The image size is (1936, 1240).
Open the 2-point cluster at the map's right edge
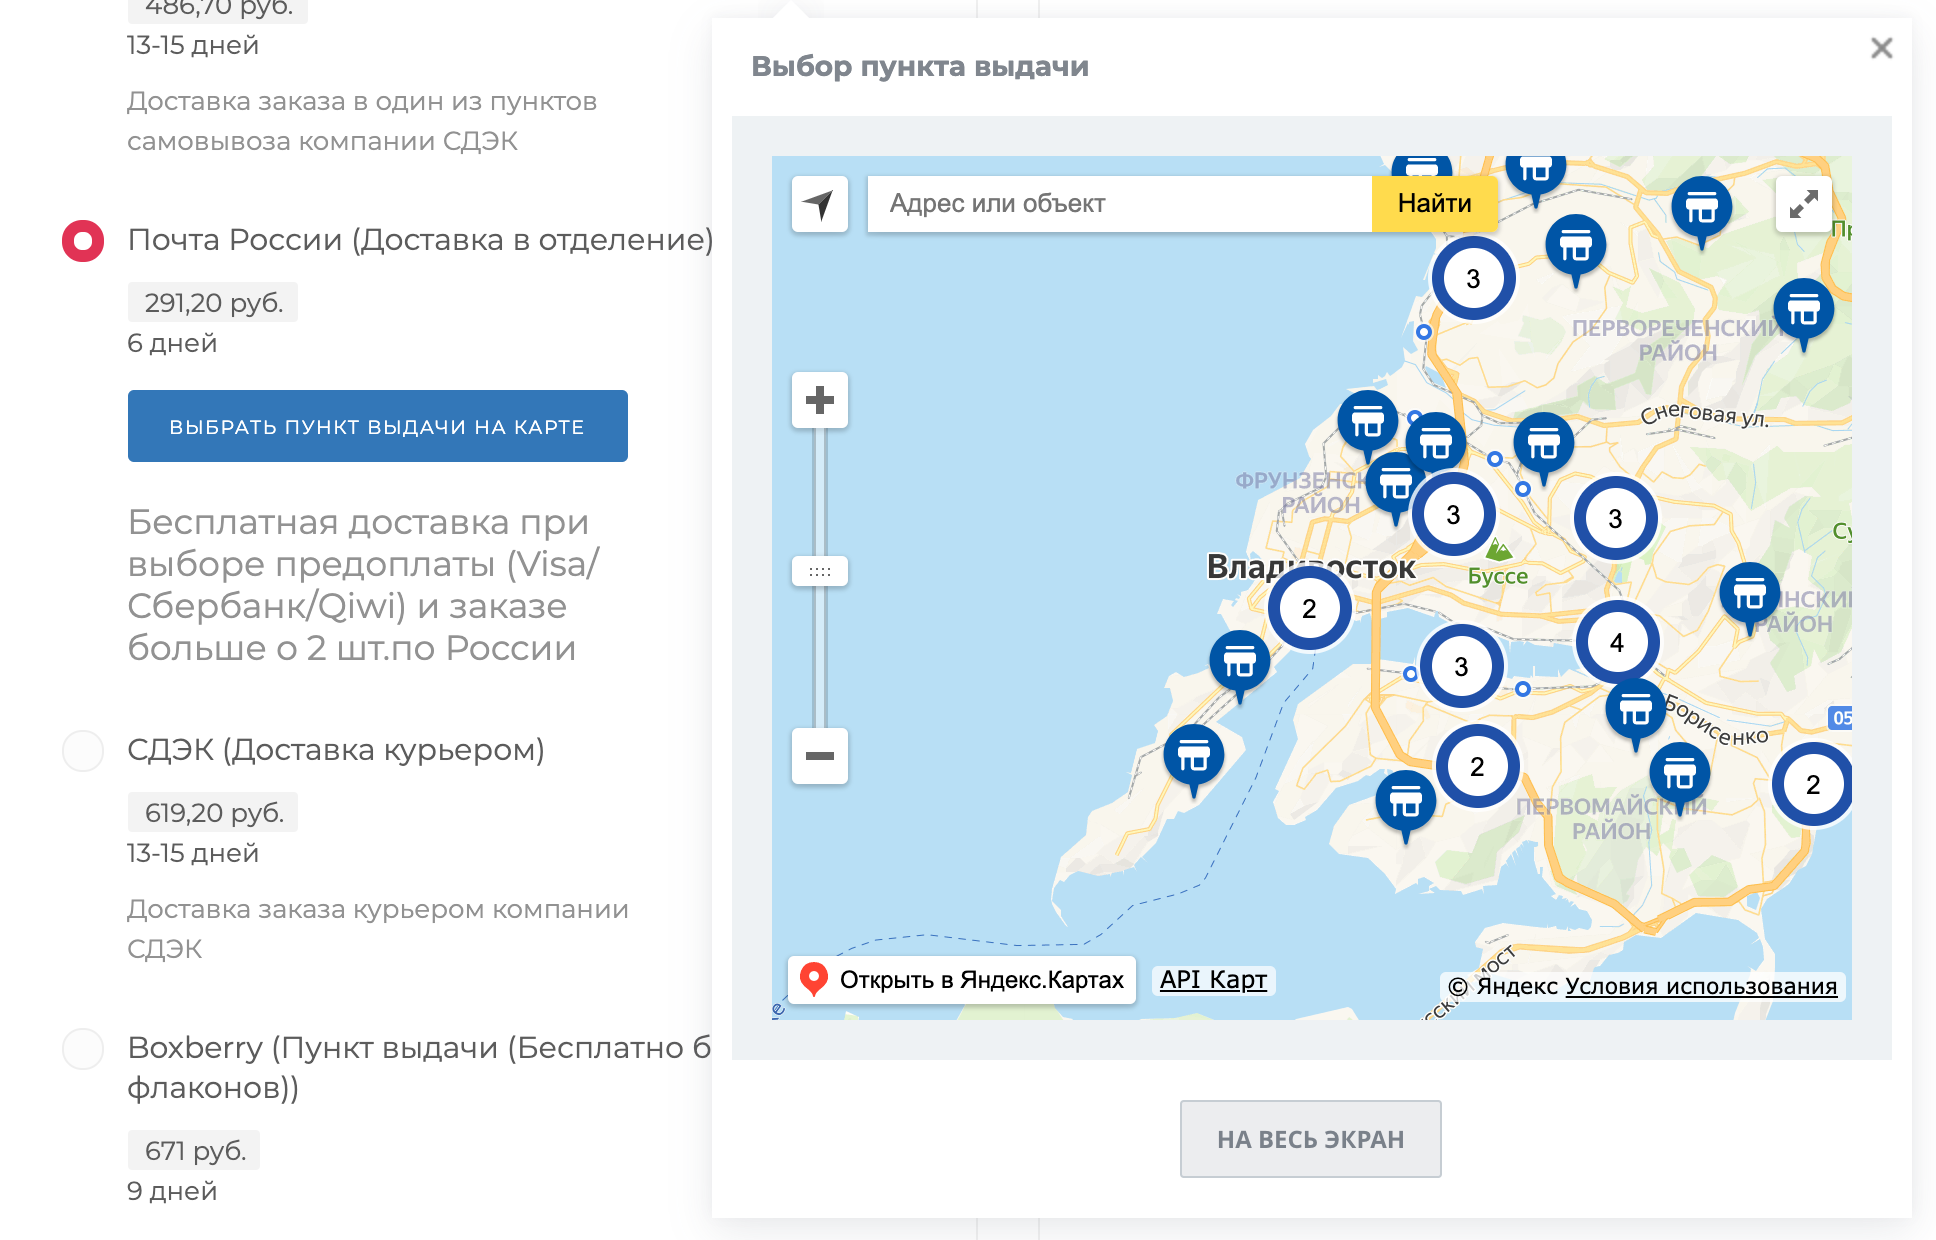coord(1813,785)
